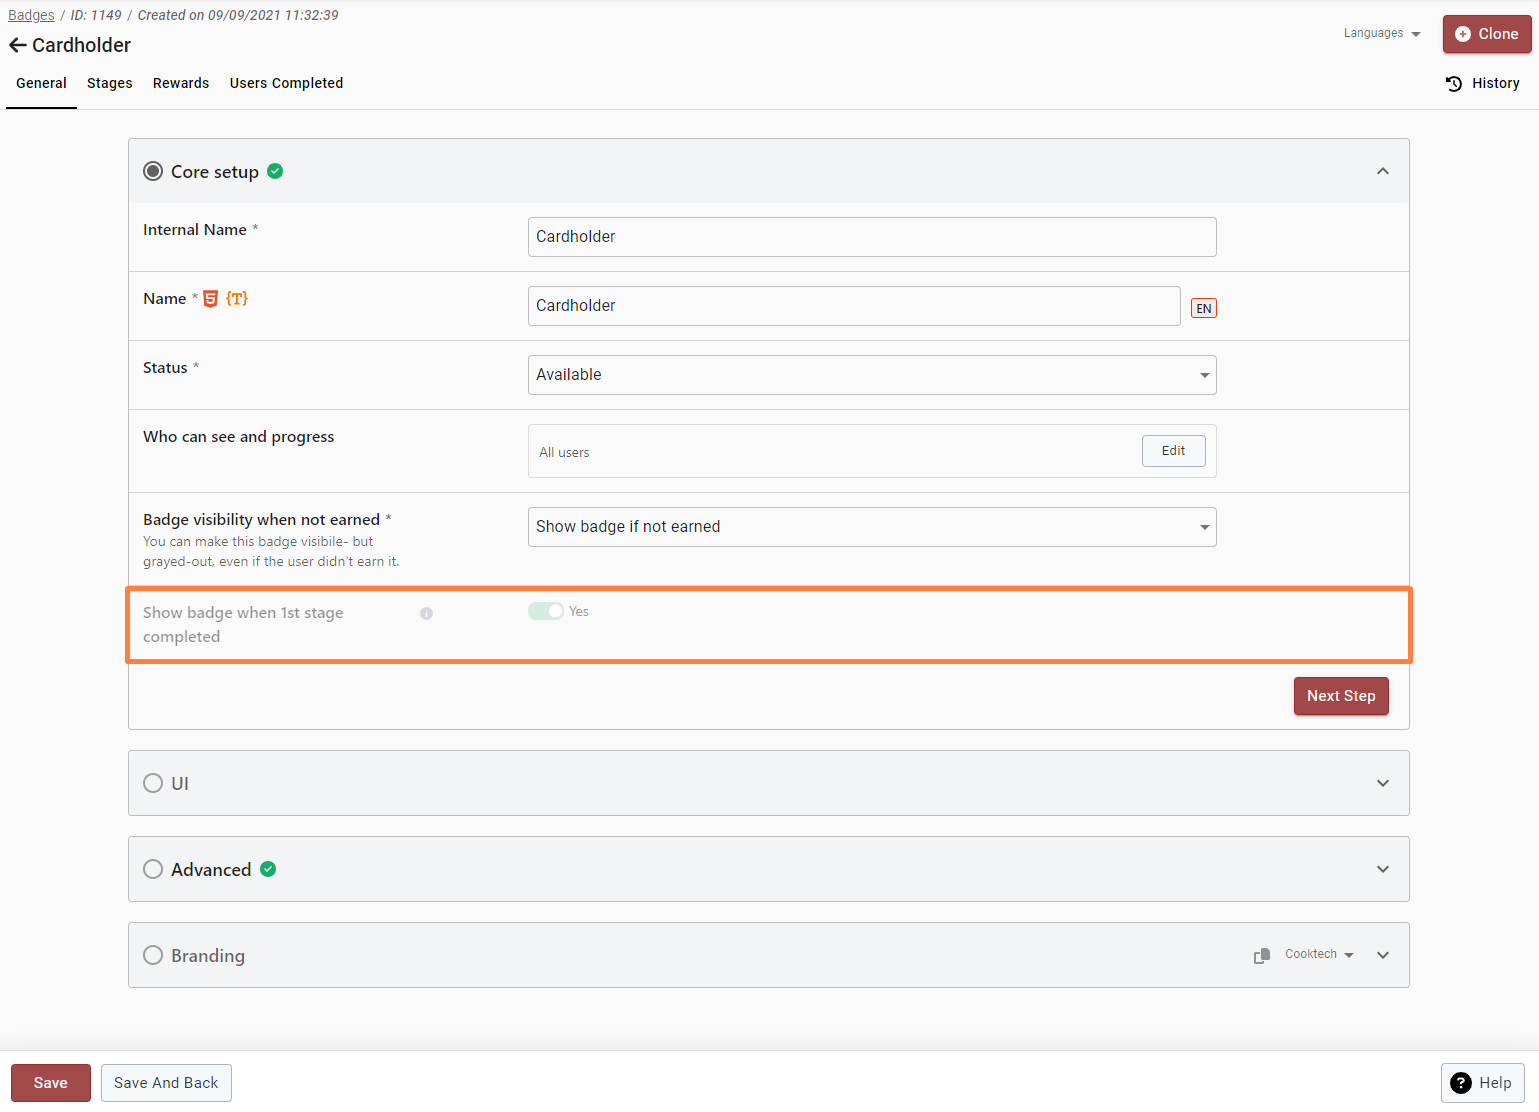The image size is (1539, 1112).
Task: Click the Internal Name input field
Action: point(871,237)
